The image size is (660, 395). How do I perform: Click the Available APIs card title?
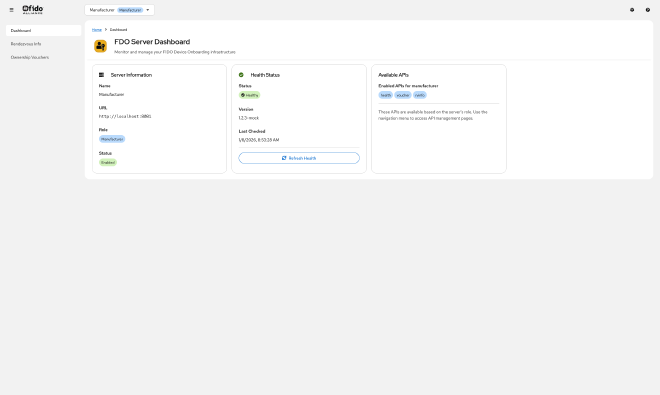click(394, 75)
